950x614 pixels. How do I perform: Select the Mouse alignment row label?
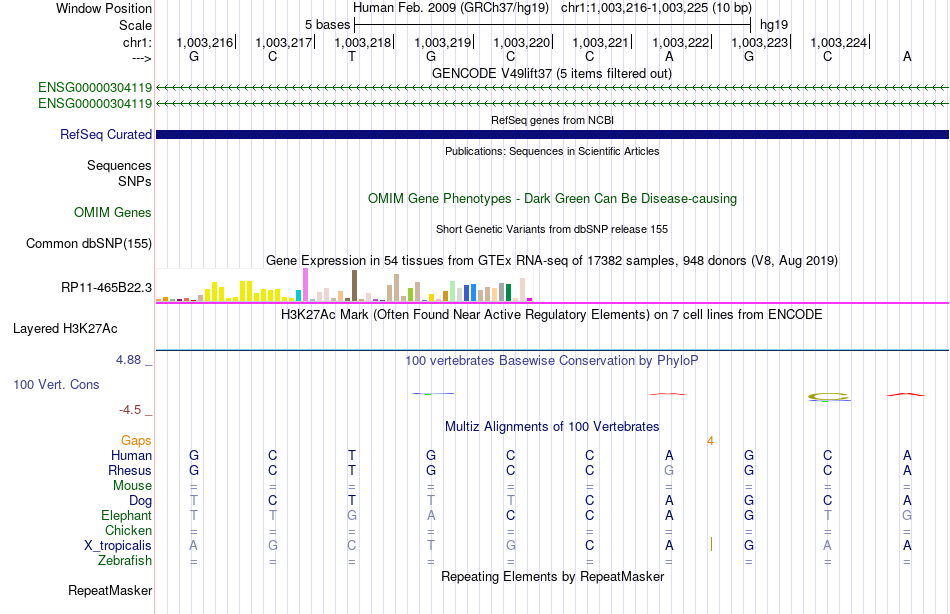coord(132,486)
